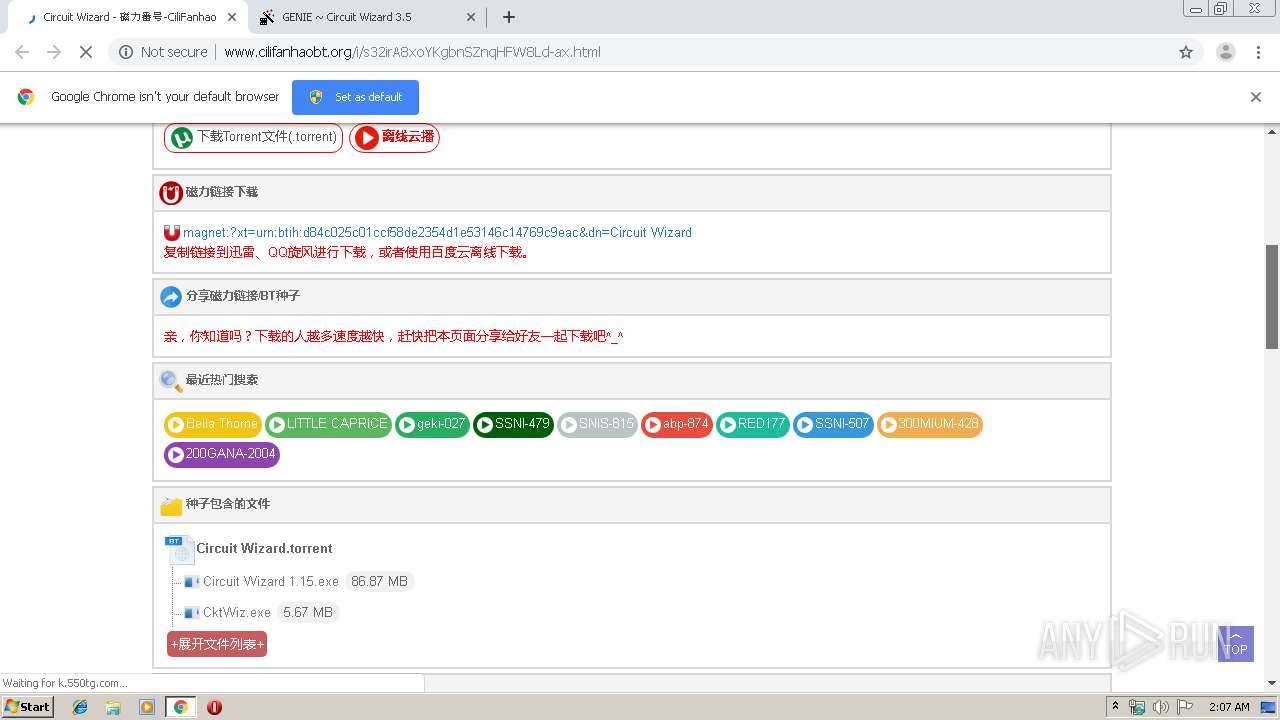This screenshot has width=1280, height=720.
Task: Open the abp-874 tag
Action: pyautogui.click(x=677, y=424)
